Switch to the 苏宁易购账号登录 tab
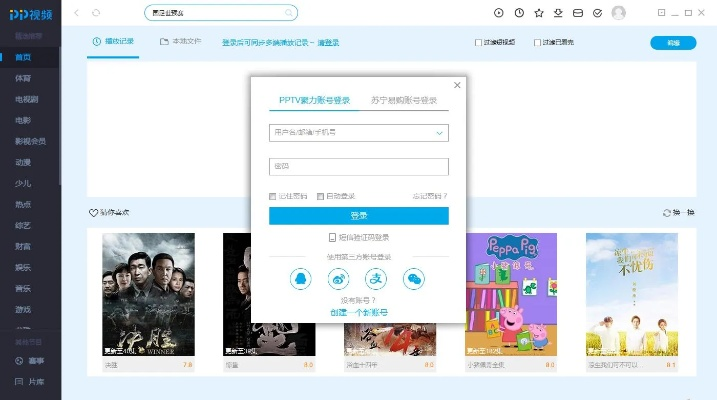717x400 pixels. coord(403,101)
